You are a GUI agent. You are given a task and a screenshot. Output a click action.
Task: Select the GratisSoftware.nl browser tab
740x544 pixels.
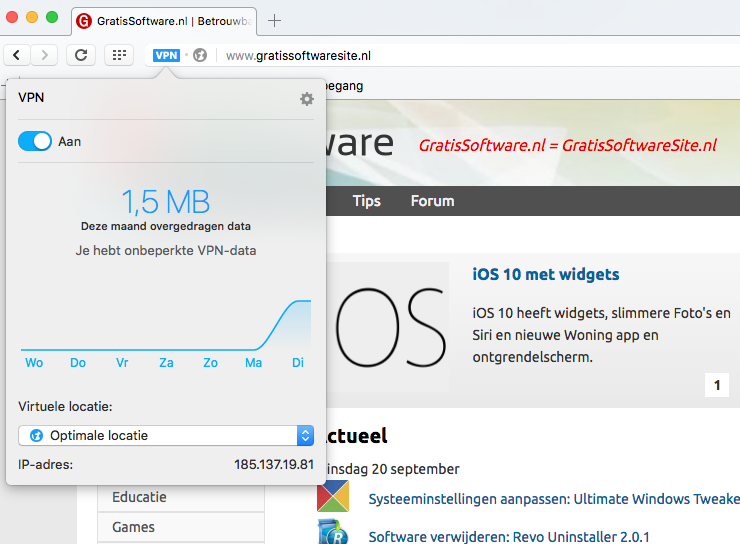(164, 20)
